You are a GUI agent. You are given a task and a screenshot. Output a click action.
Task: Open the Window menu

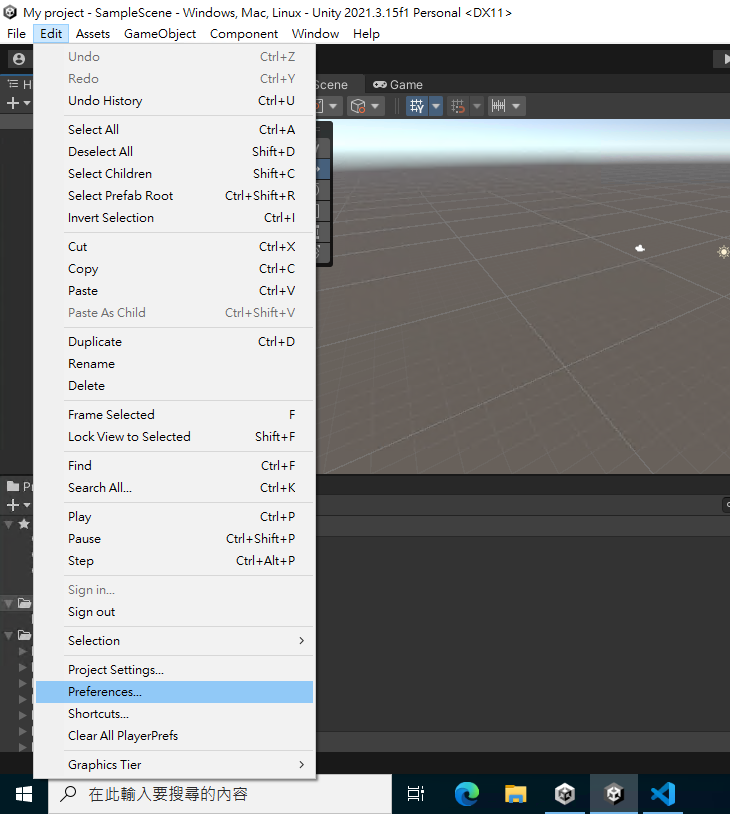pos(315,34)
